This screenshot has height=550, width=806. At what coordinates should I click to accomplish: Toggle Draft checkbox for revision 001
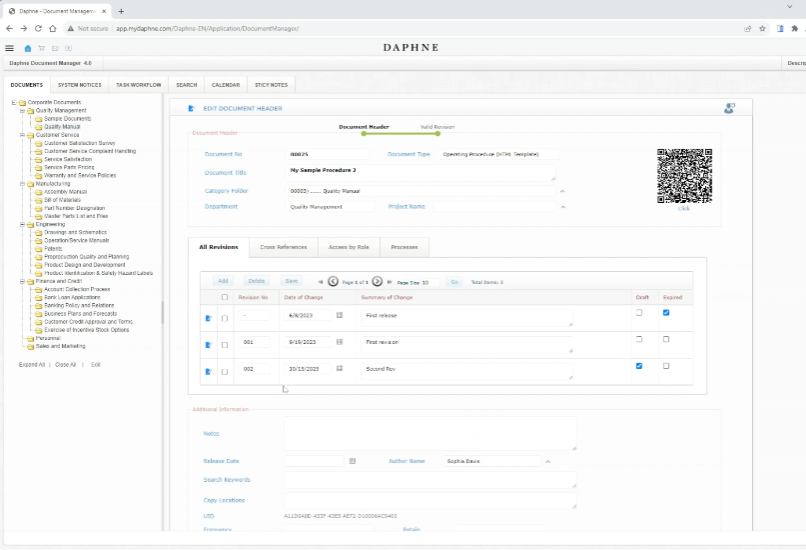pos(639,339)
